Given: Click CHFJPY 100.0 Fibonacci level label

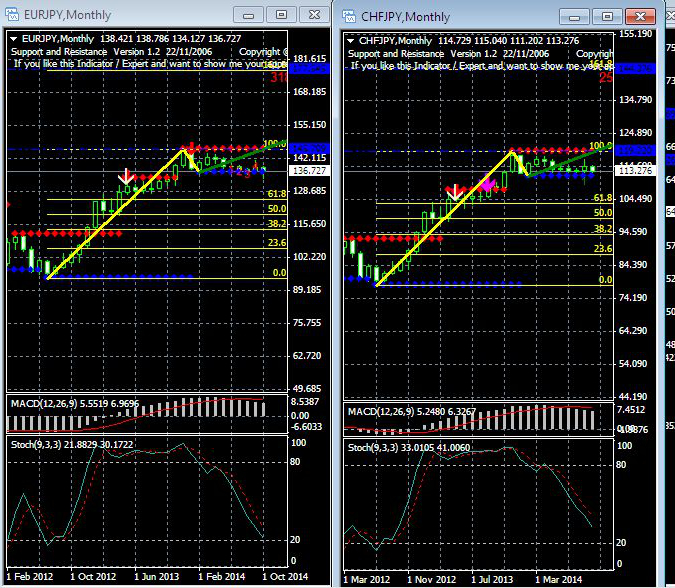Looking at the screenshot, I should click(x=601, y=145).
